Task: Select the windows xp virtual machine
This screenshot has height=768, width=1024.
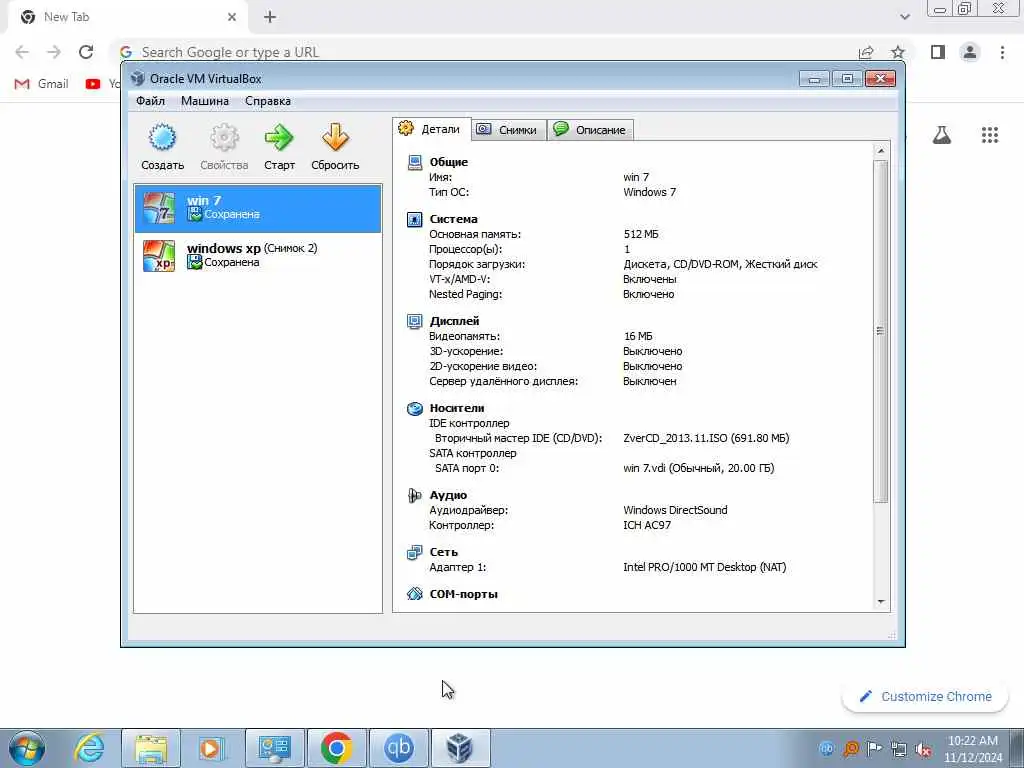Action: 258,255
